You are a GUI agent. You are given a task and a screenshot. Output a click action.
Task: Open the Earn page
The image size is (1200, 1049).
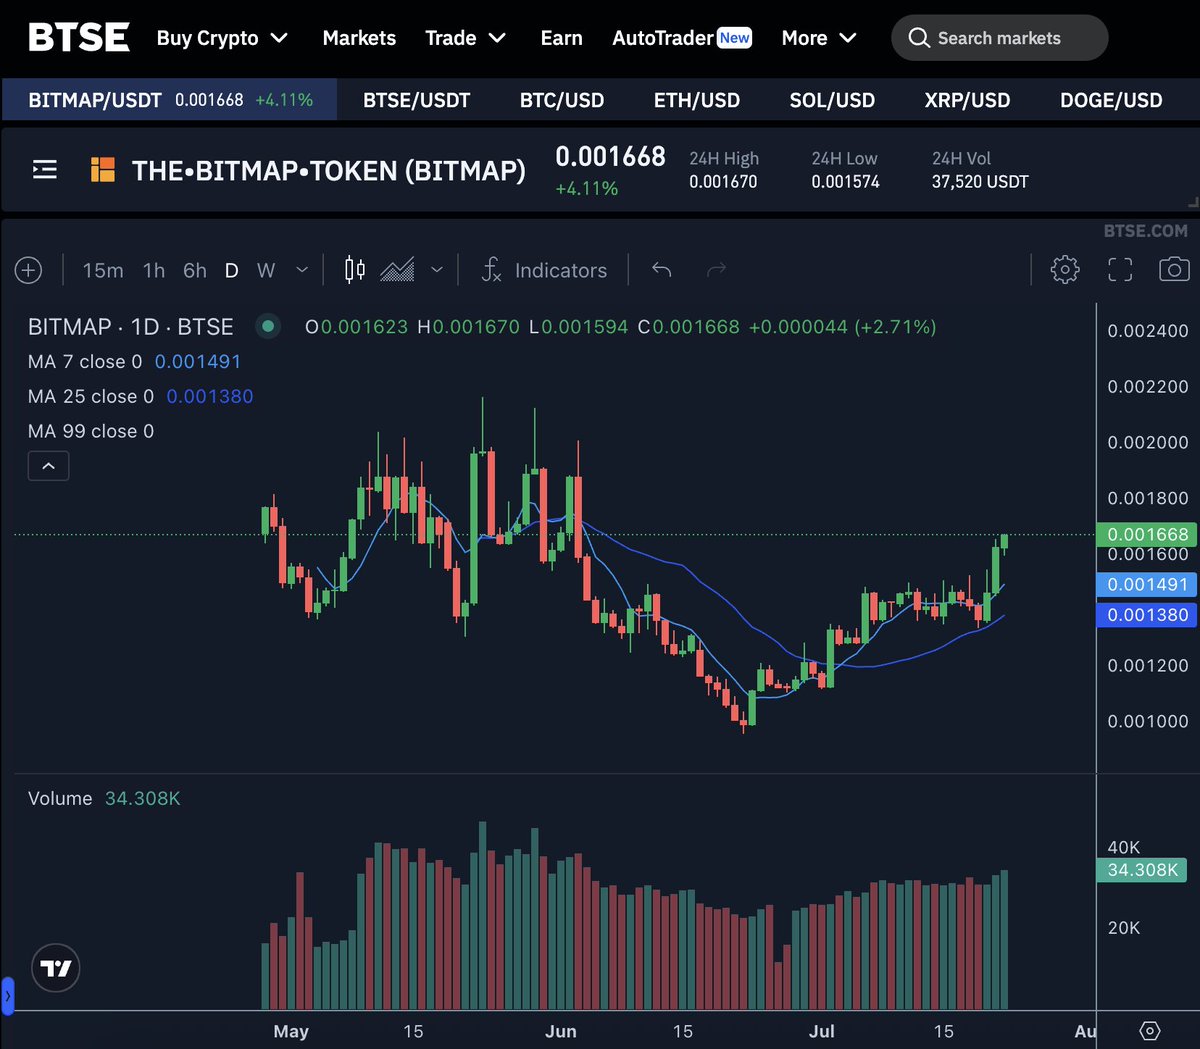click(561, 38)
